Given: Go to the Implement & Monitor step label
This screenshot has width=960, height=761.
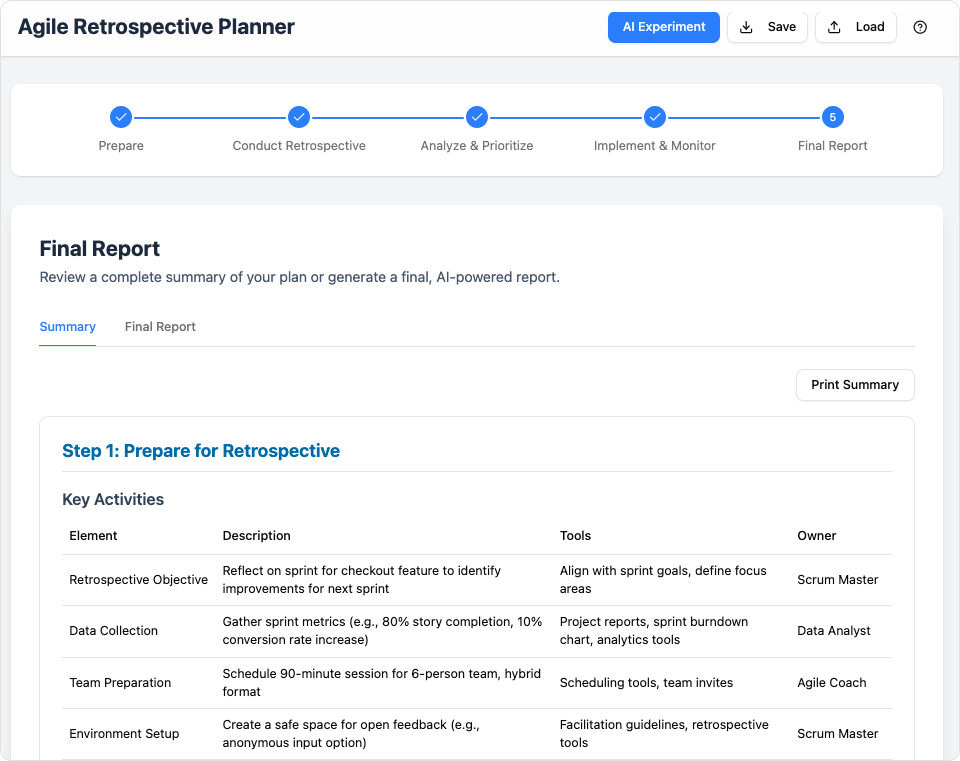Looking at the screenshot, I should click(654, 146).
